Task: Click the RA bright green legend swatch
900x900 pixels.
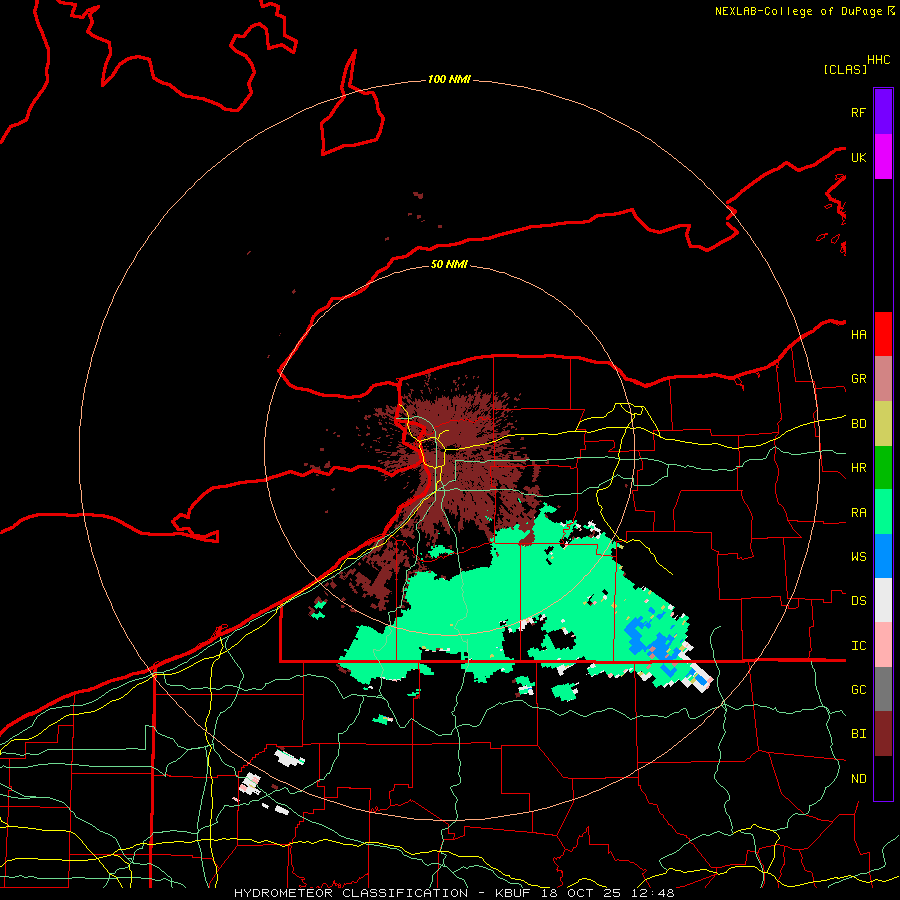Action: pos(883,512)
